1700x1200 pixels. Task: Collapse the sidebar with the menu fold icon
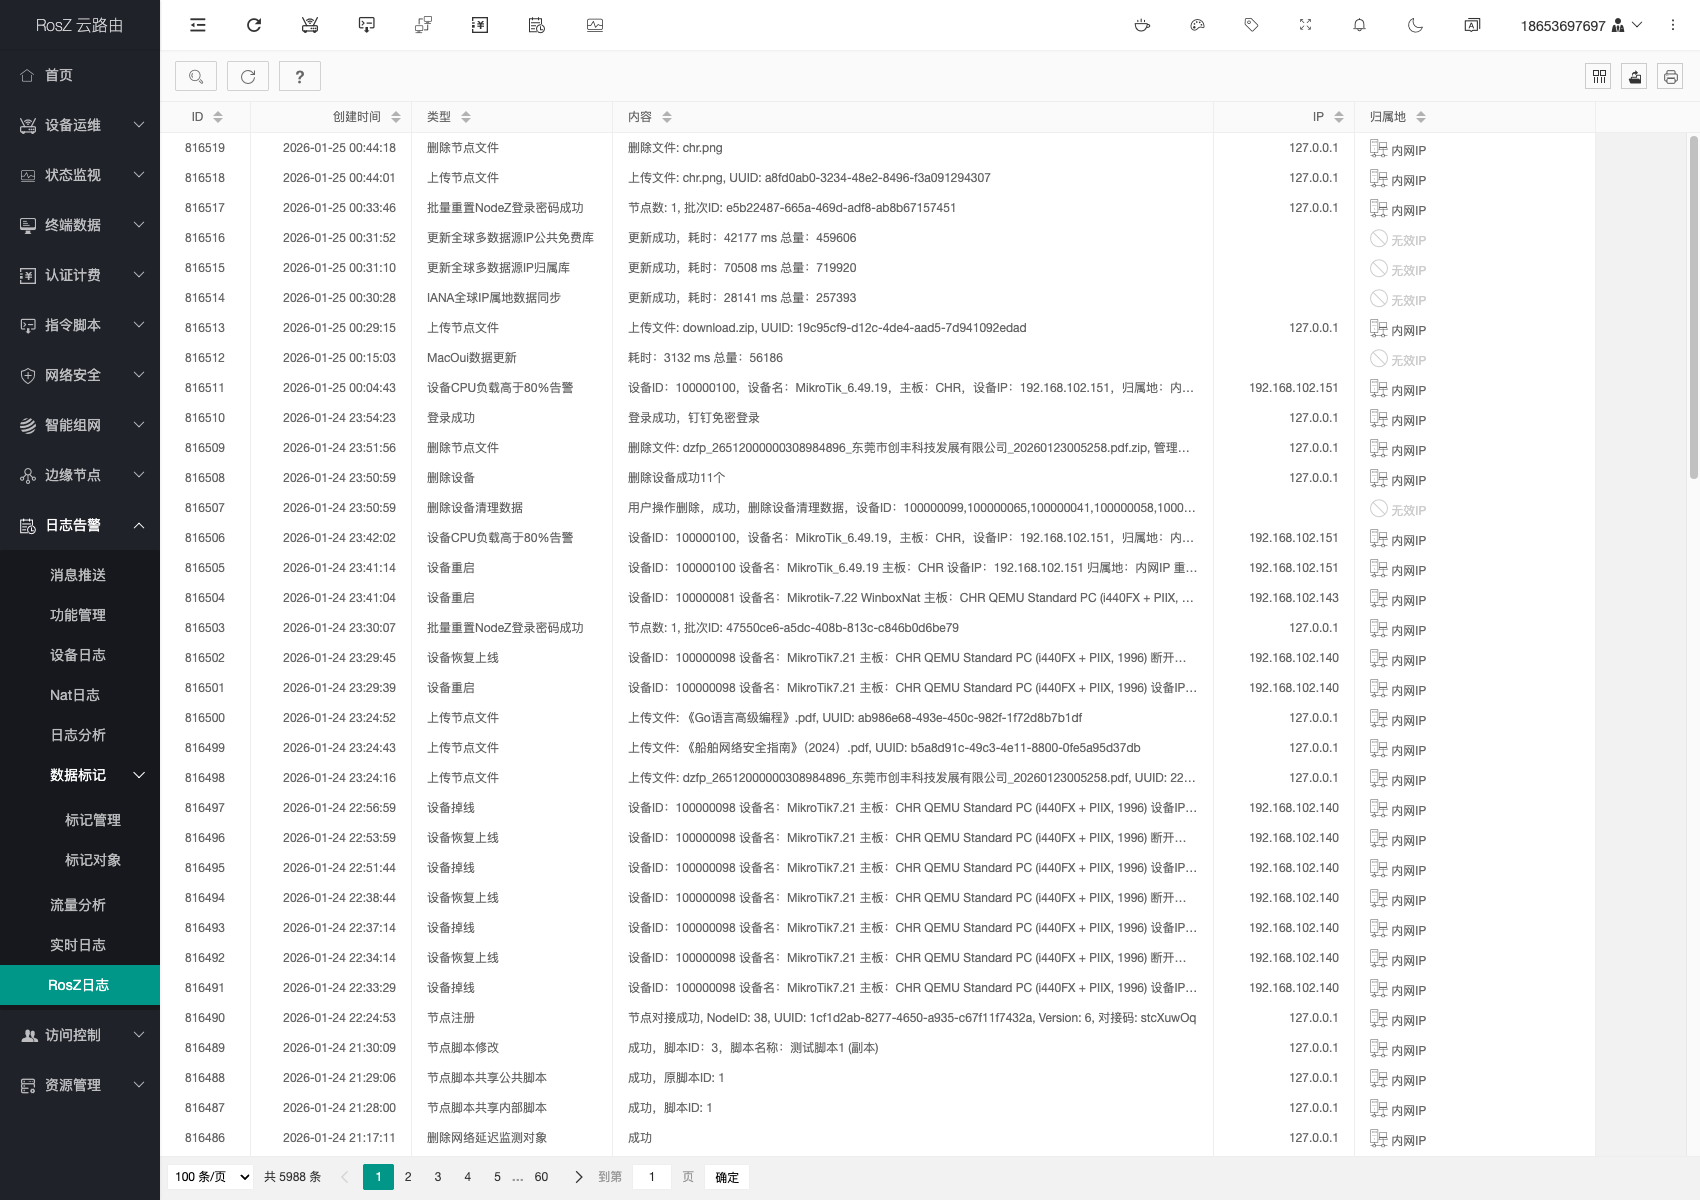click(x=198, y=25)
